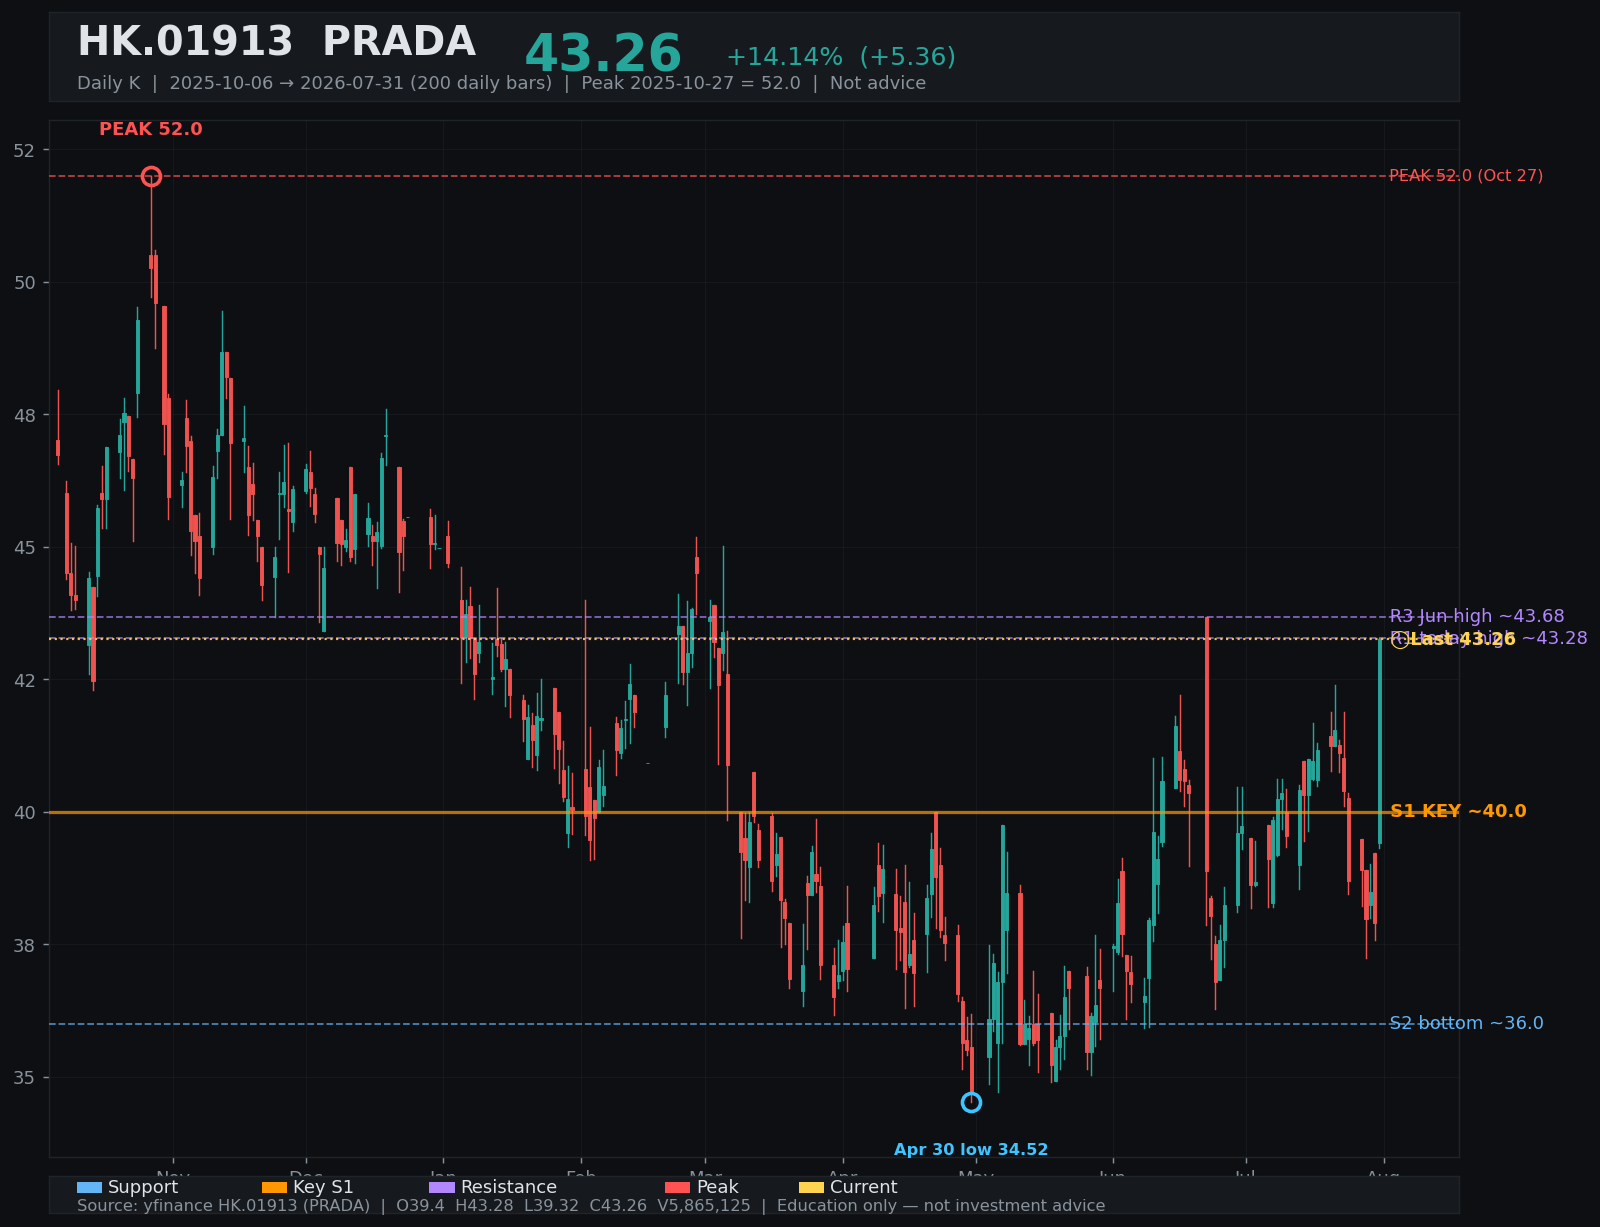Select the orange Key S1 legend swatch
The height and width of the screenshot is (1227, 1600).
click(x=274, y=1188)
